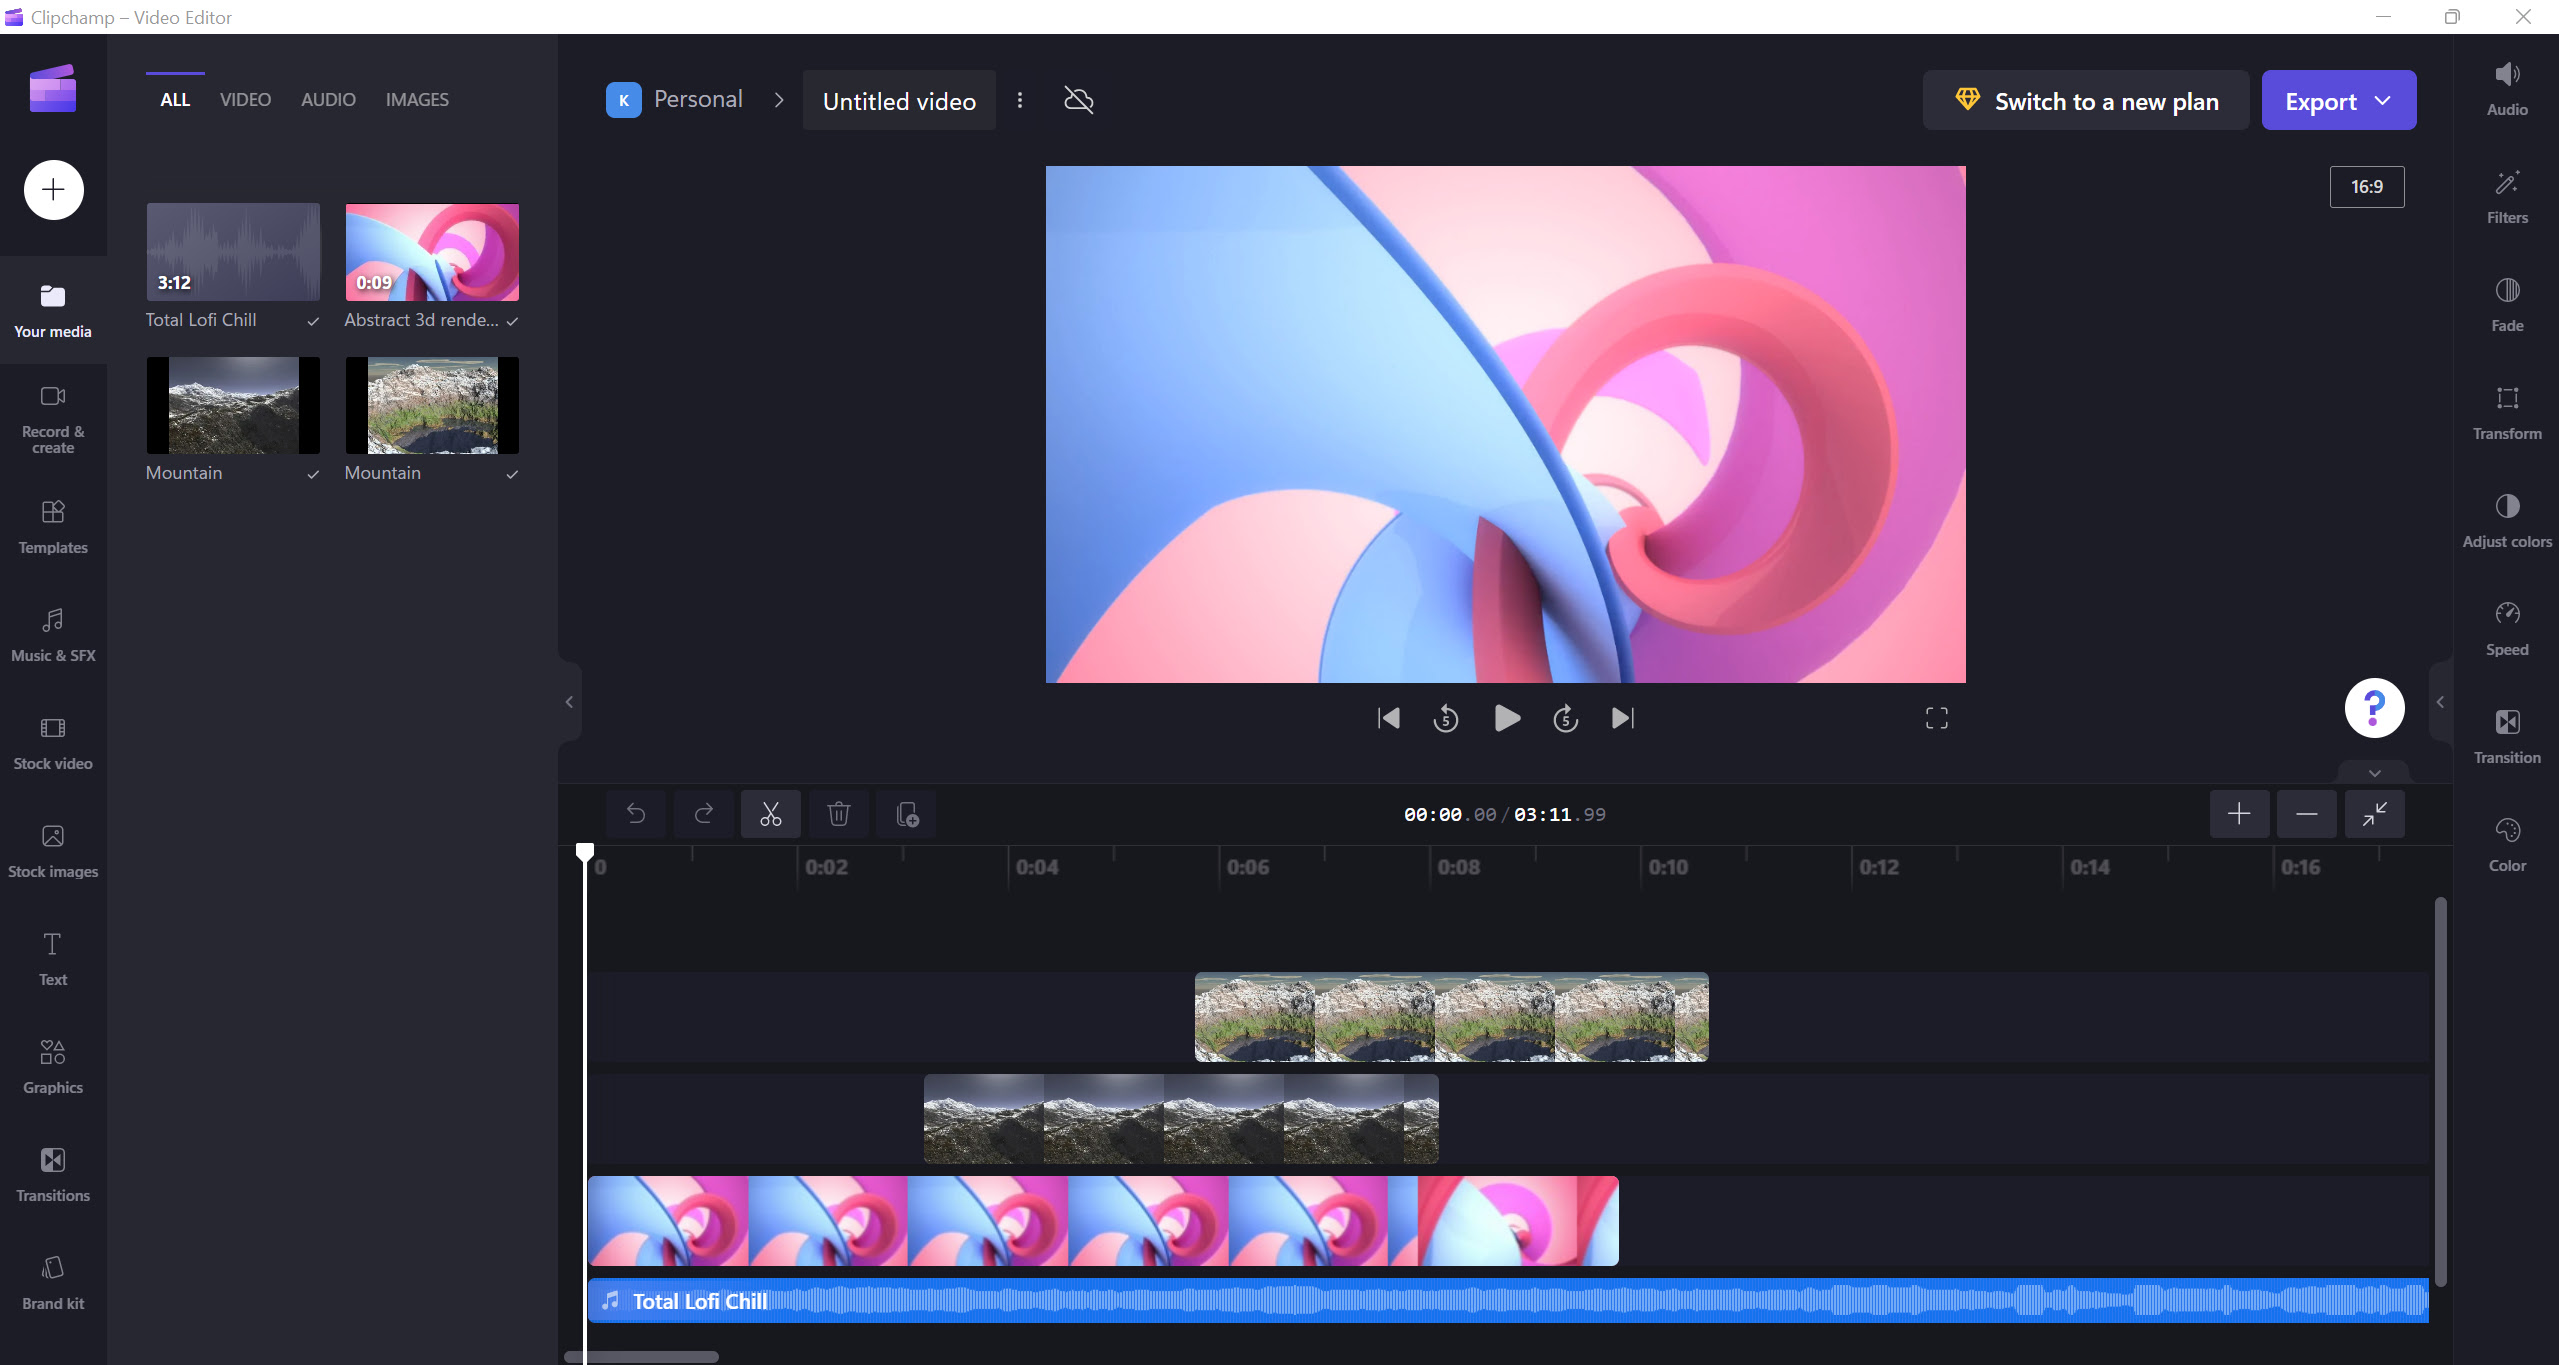
Task: Open the Personal workspace link
Action: pyautogui.click(x=697, y=100)
